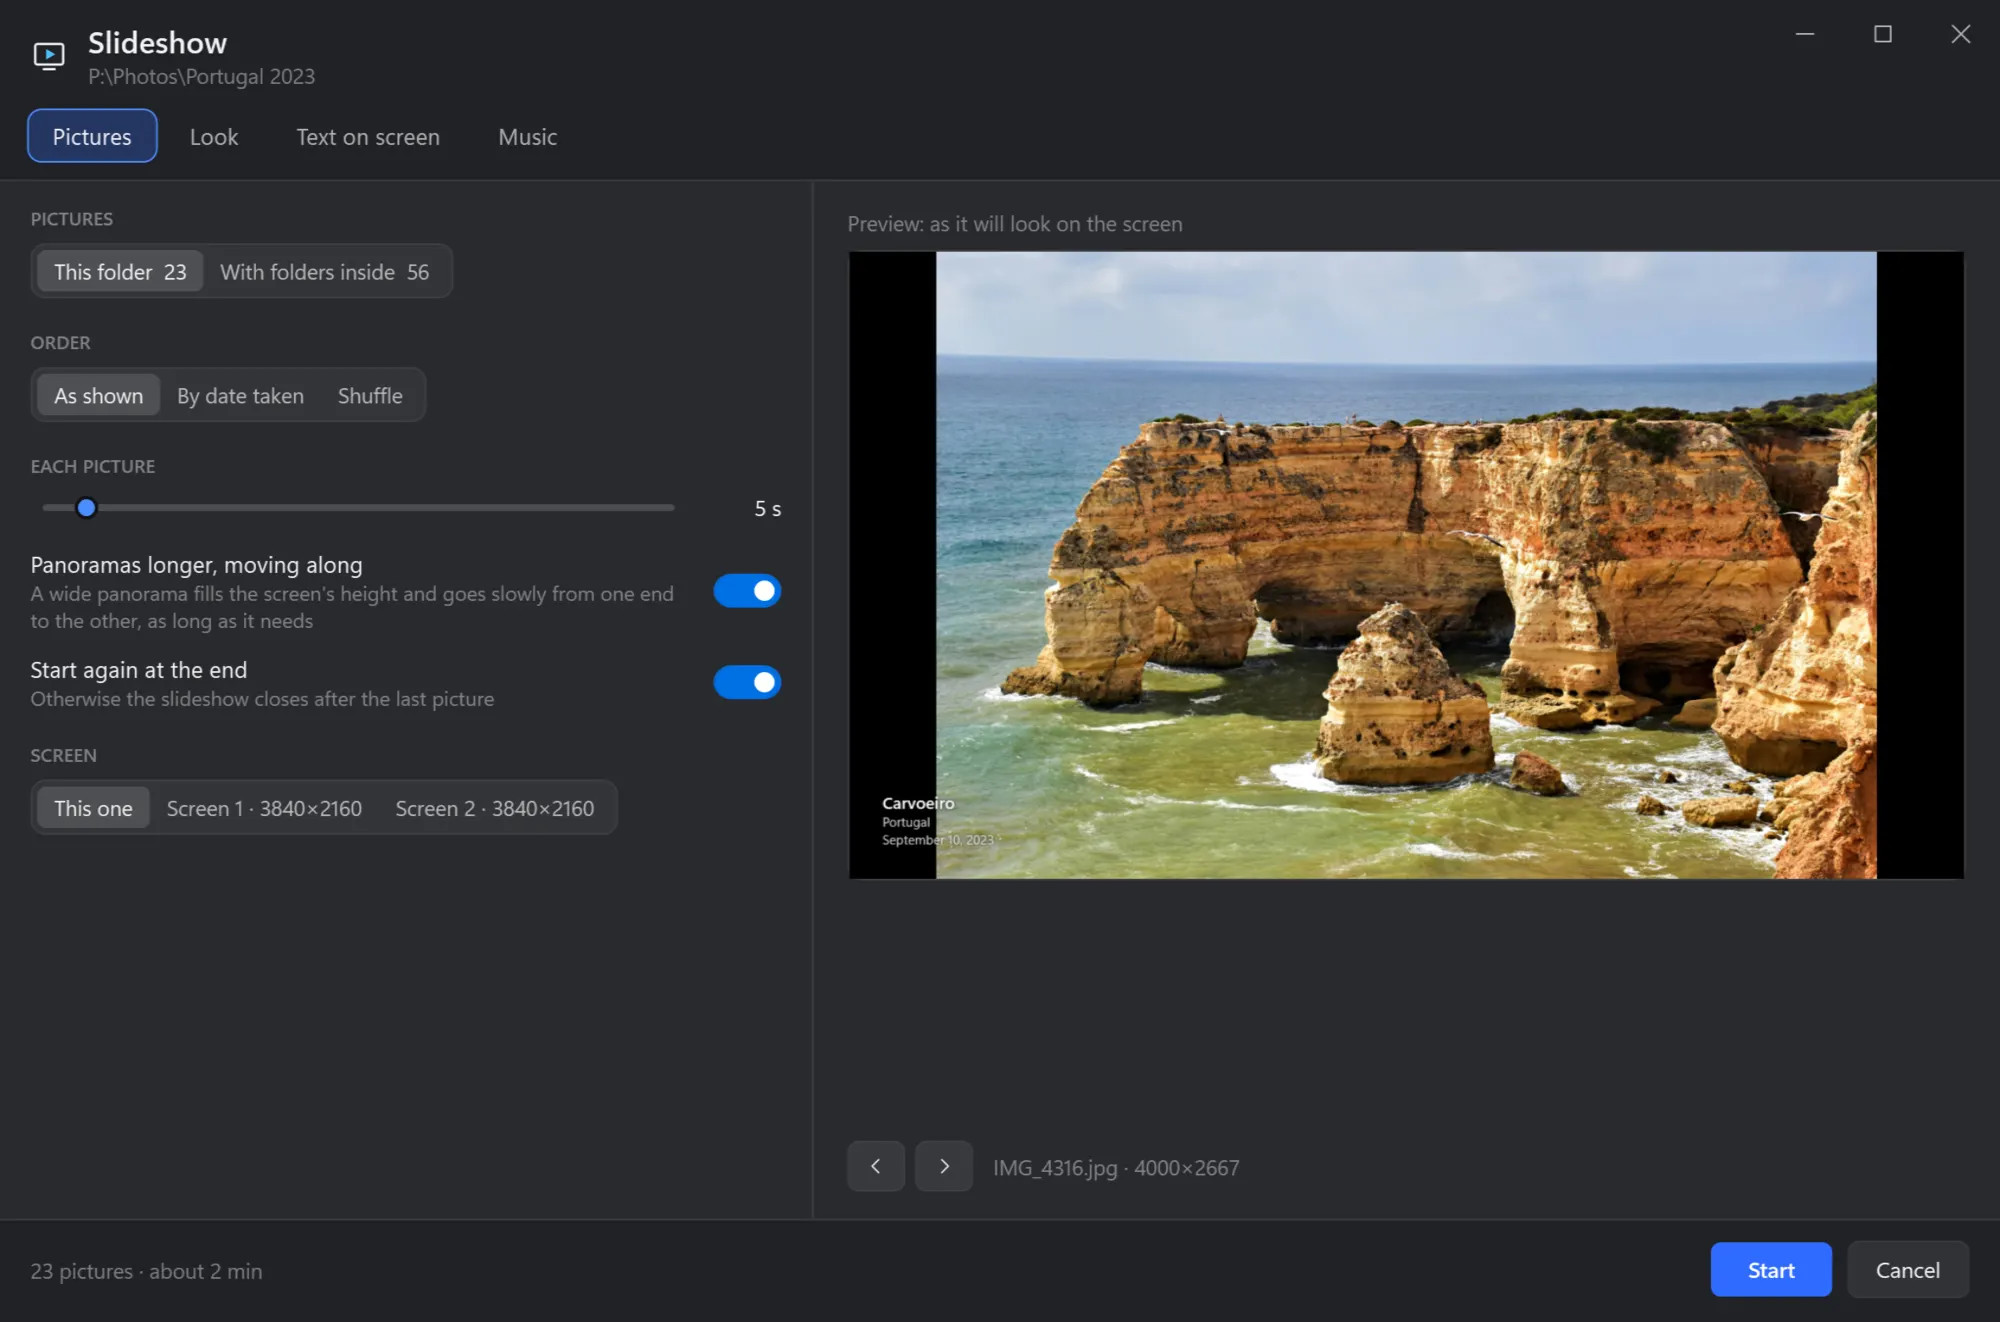2000x1322 pixels.
Task: Set order to Shuffle
Action: (370, 396)
